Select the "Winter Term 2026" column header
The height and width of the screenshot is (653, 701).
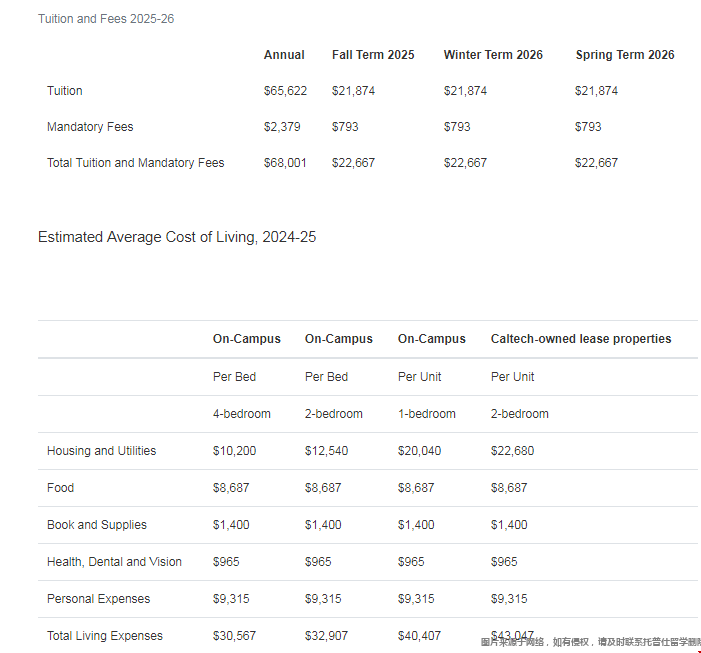tap(493, 55)
